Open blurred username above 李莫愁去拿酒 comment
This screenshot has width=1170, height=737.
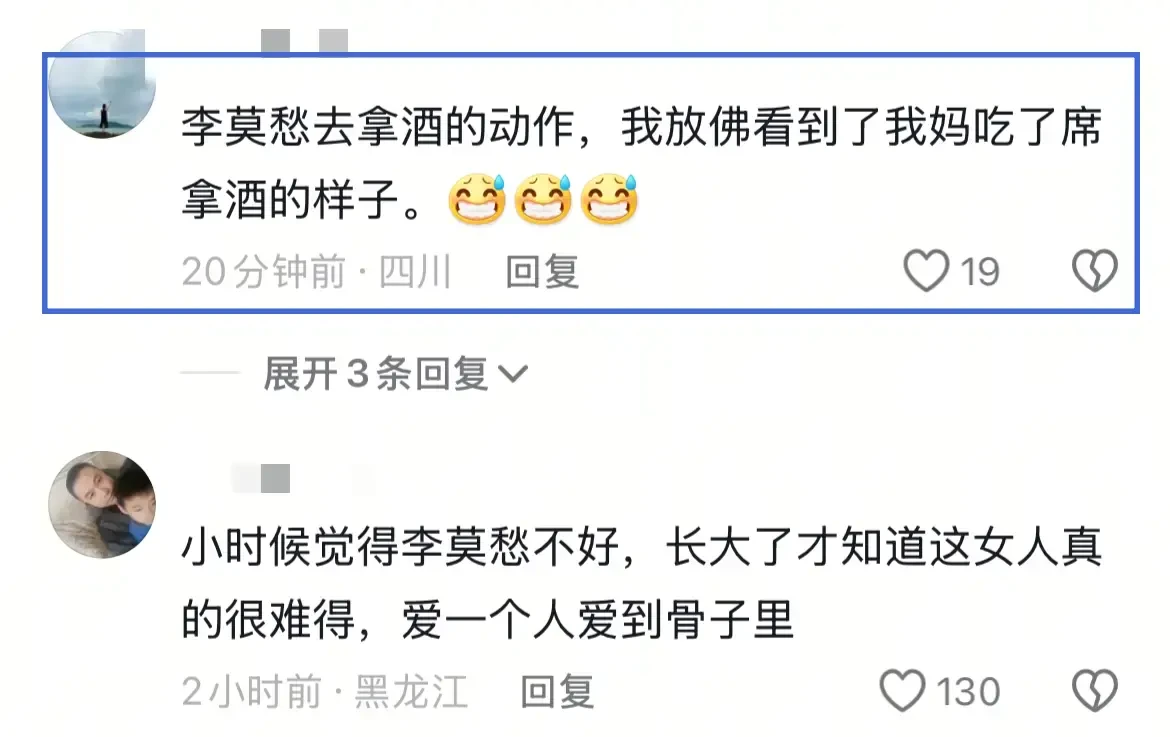pyautogui.click(x=304, y=42)
